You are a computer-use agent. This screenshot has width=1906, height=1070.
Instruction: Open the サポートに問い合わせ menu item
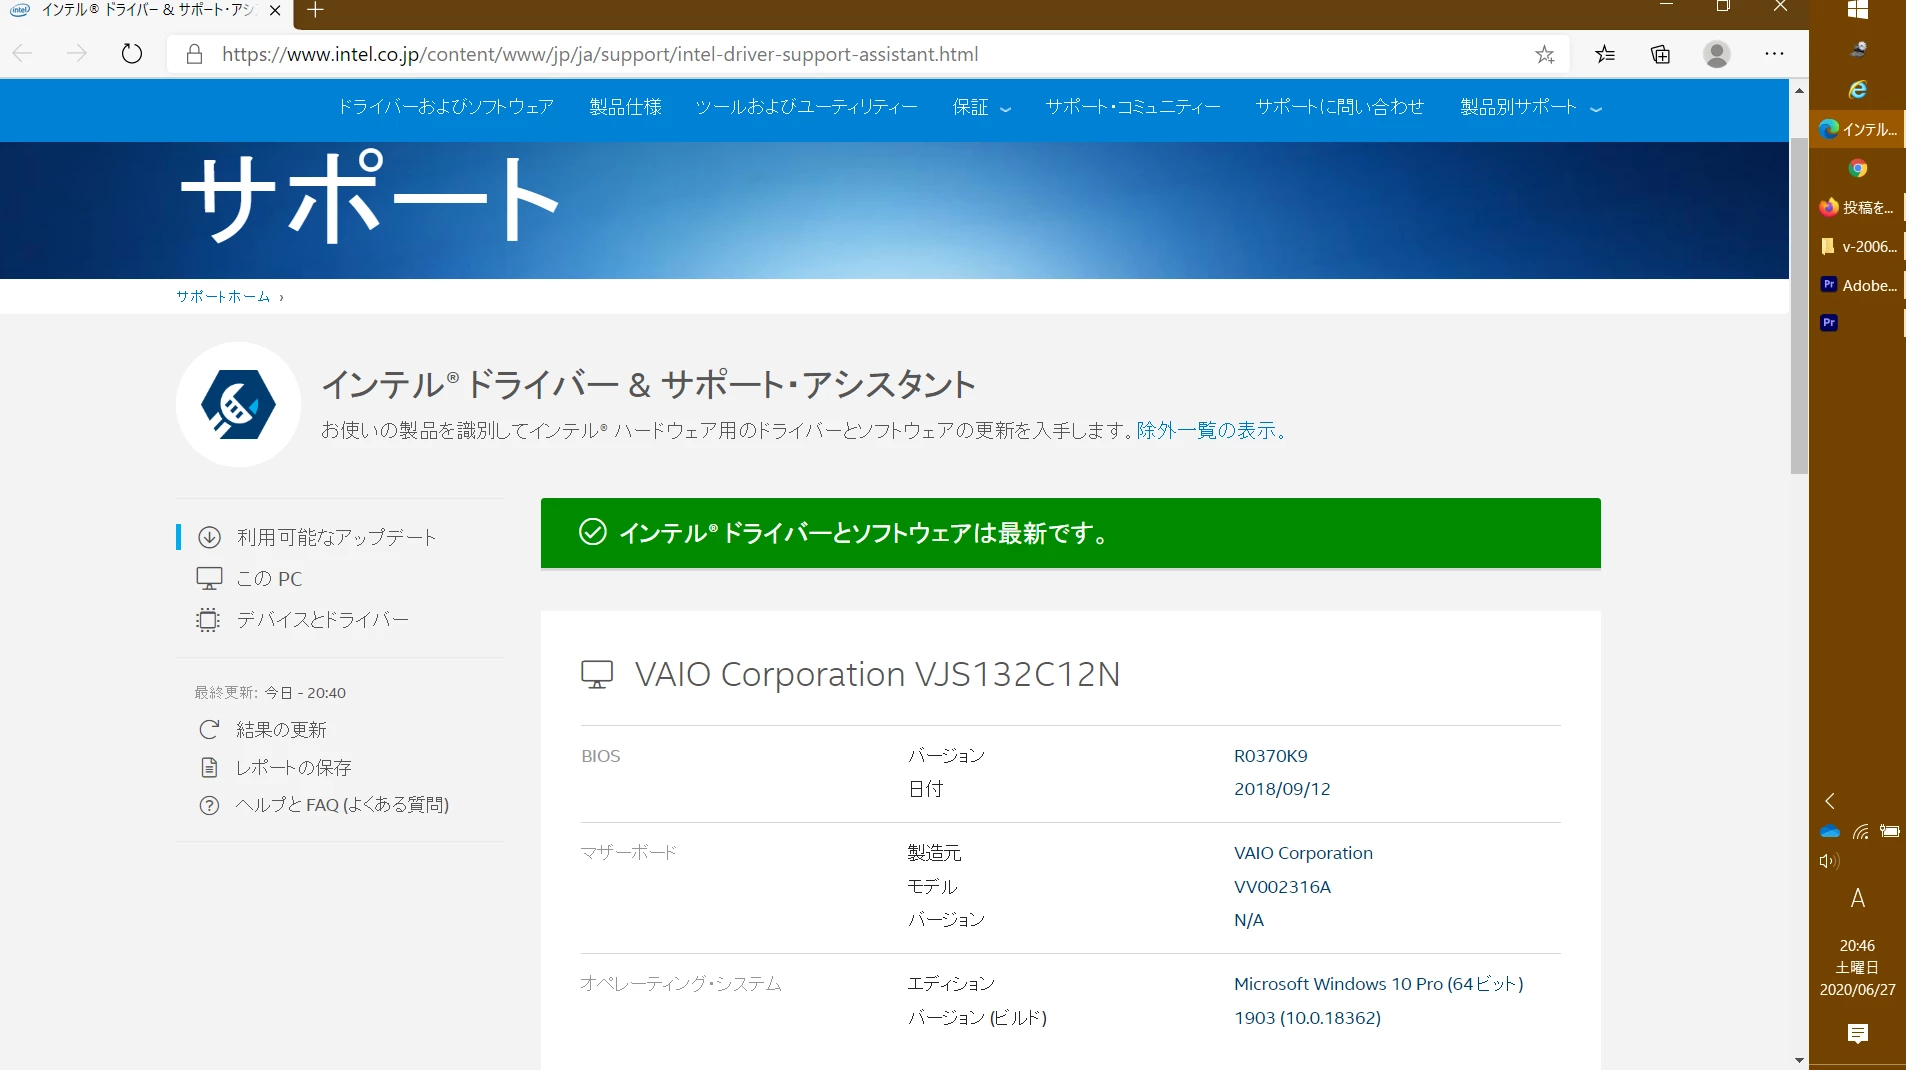click(x=1340, y=108)
